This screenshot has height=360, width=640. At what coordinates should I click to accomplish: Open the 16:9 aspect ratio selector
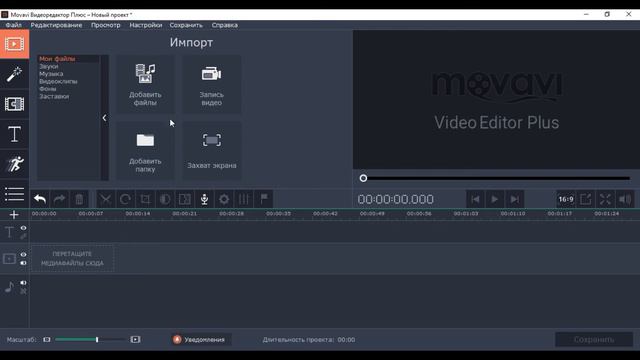[x=566, y=199]
